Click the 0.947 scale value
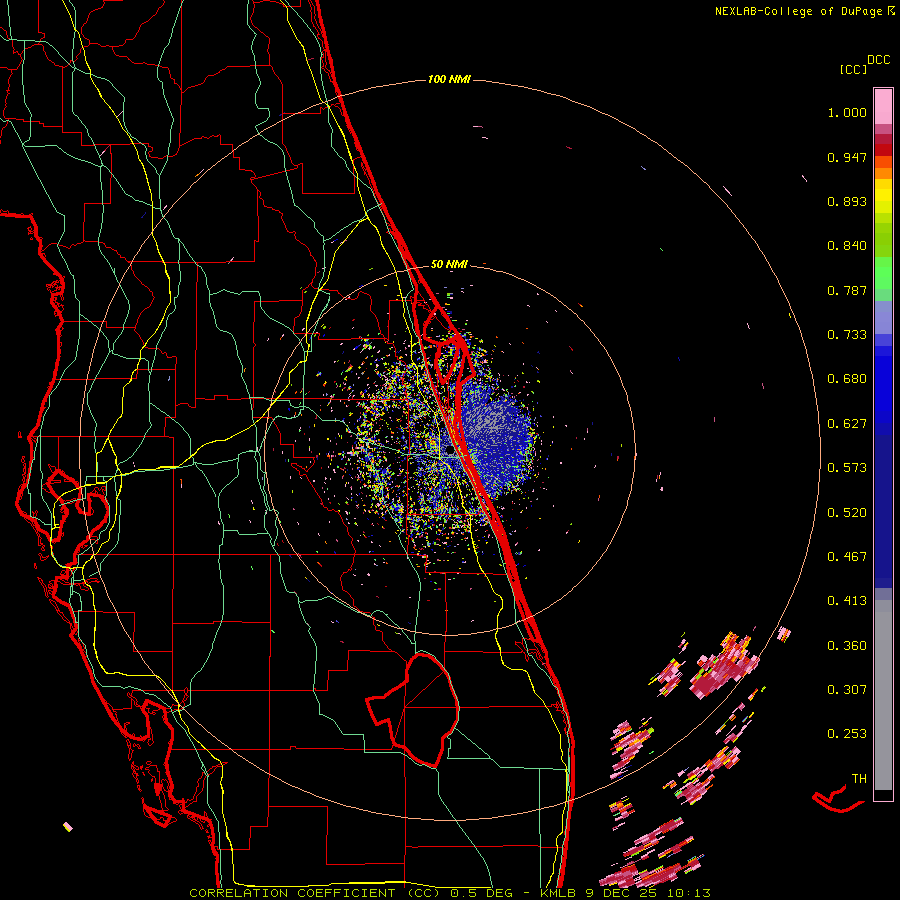This screenshot has width=900, height=900. click(x=847, y=157)
